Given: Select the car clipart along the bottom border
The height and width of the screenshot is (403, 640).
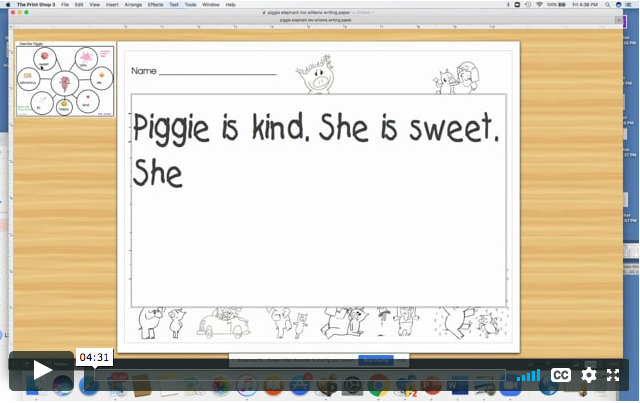Looking at the screenshot, I should pyautogui.click(x=223, y=322).
